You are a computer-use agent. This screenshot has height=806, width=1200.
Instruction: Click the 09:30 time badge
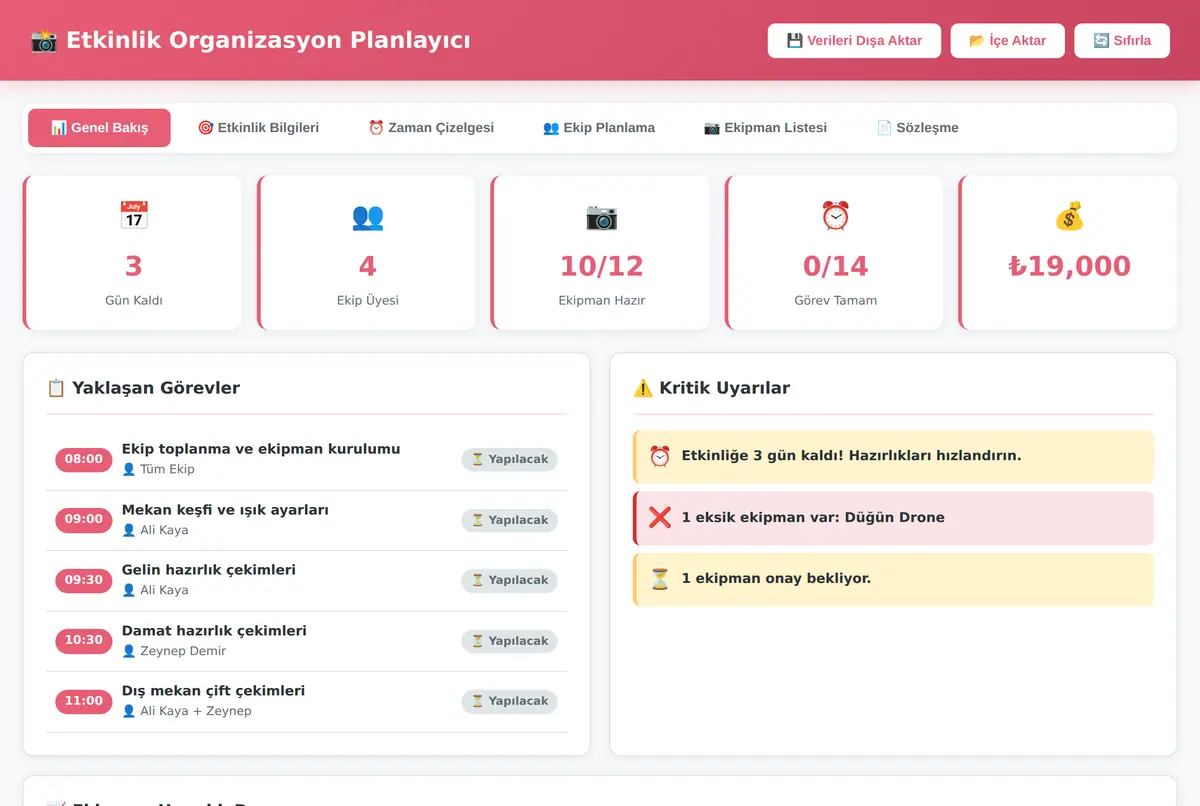click(84, 580)
